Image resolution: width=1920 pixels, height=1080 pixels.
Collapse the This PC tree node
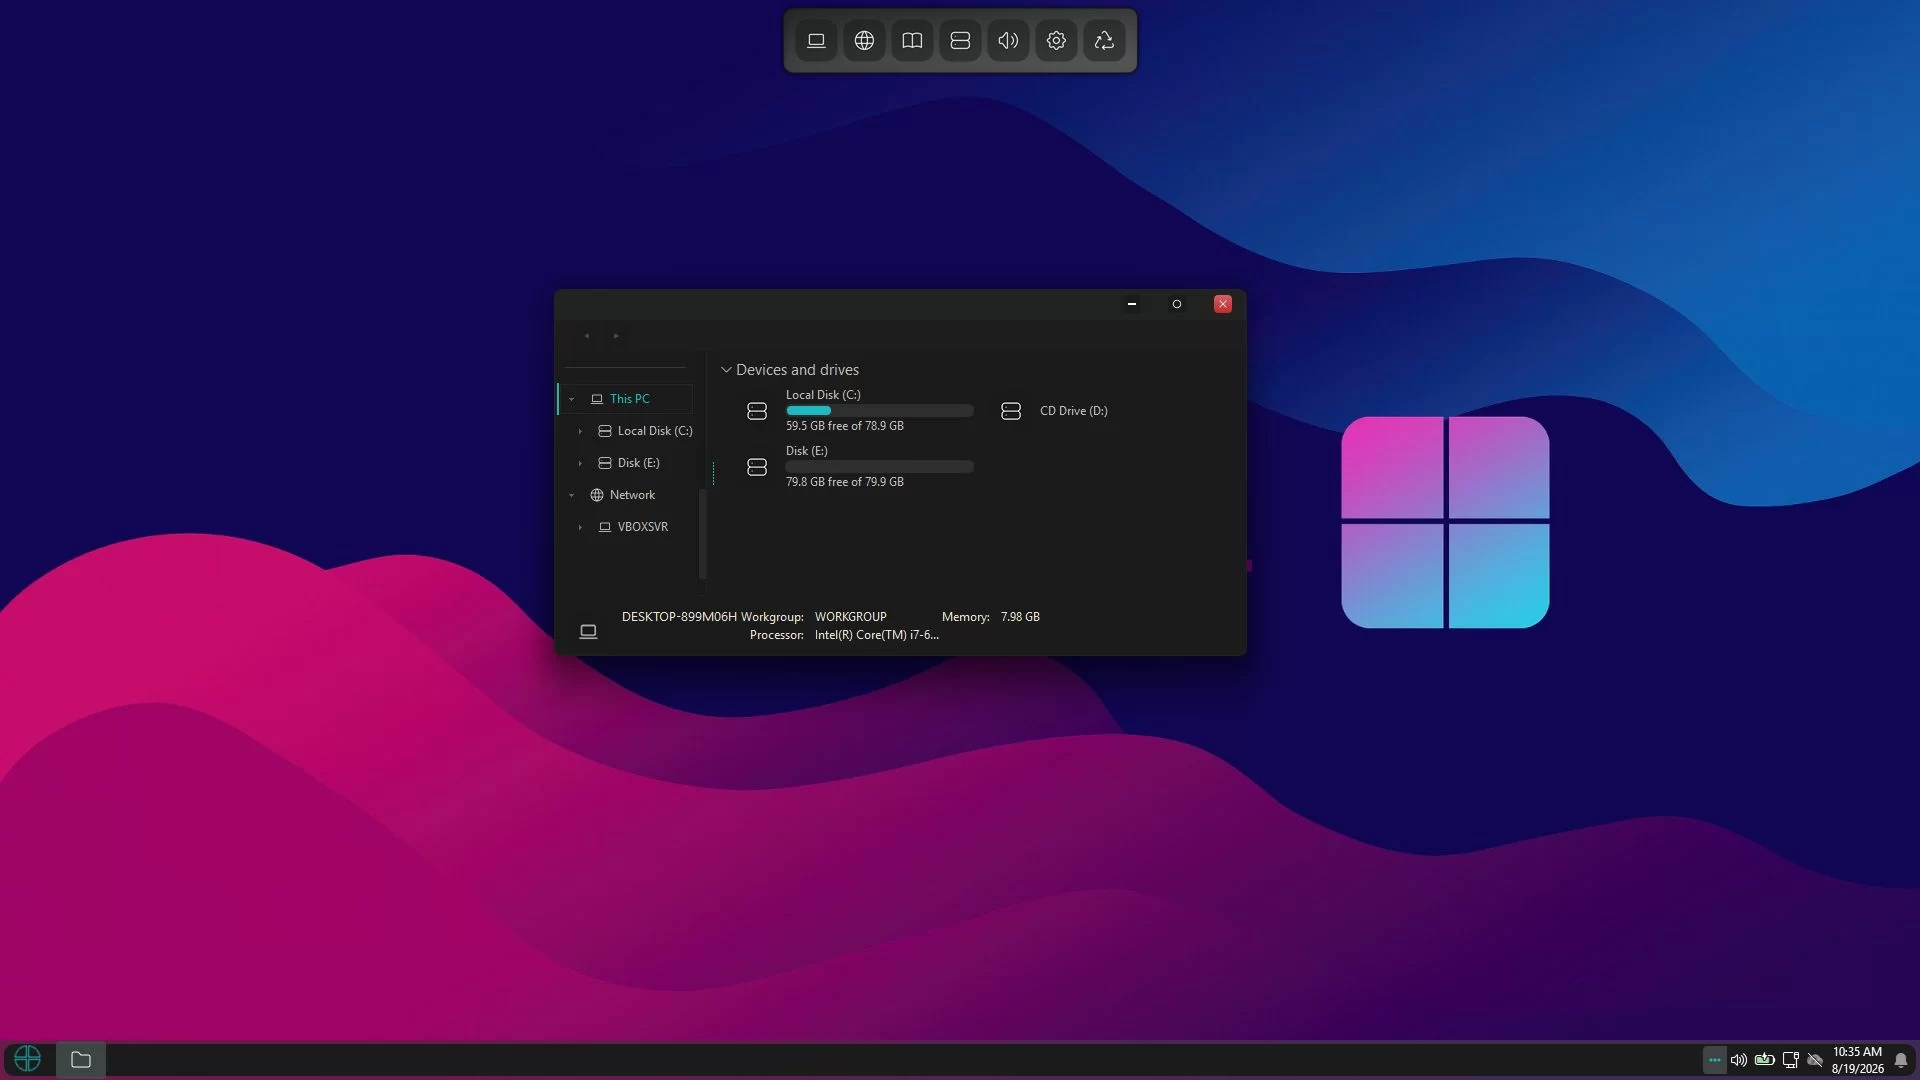point(571,399)
